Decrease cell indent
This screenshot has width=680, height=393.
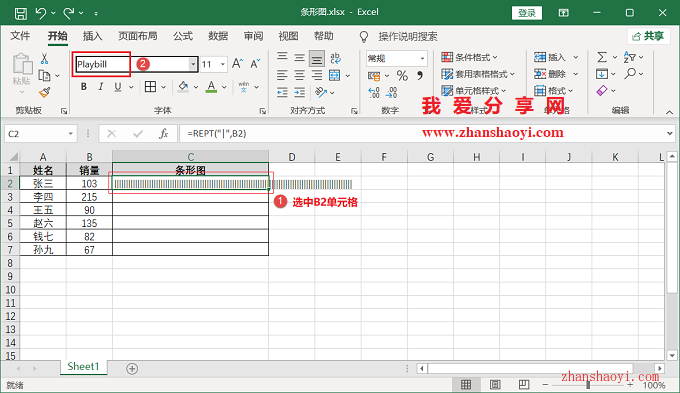tap(282, 92)
